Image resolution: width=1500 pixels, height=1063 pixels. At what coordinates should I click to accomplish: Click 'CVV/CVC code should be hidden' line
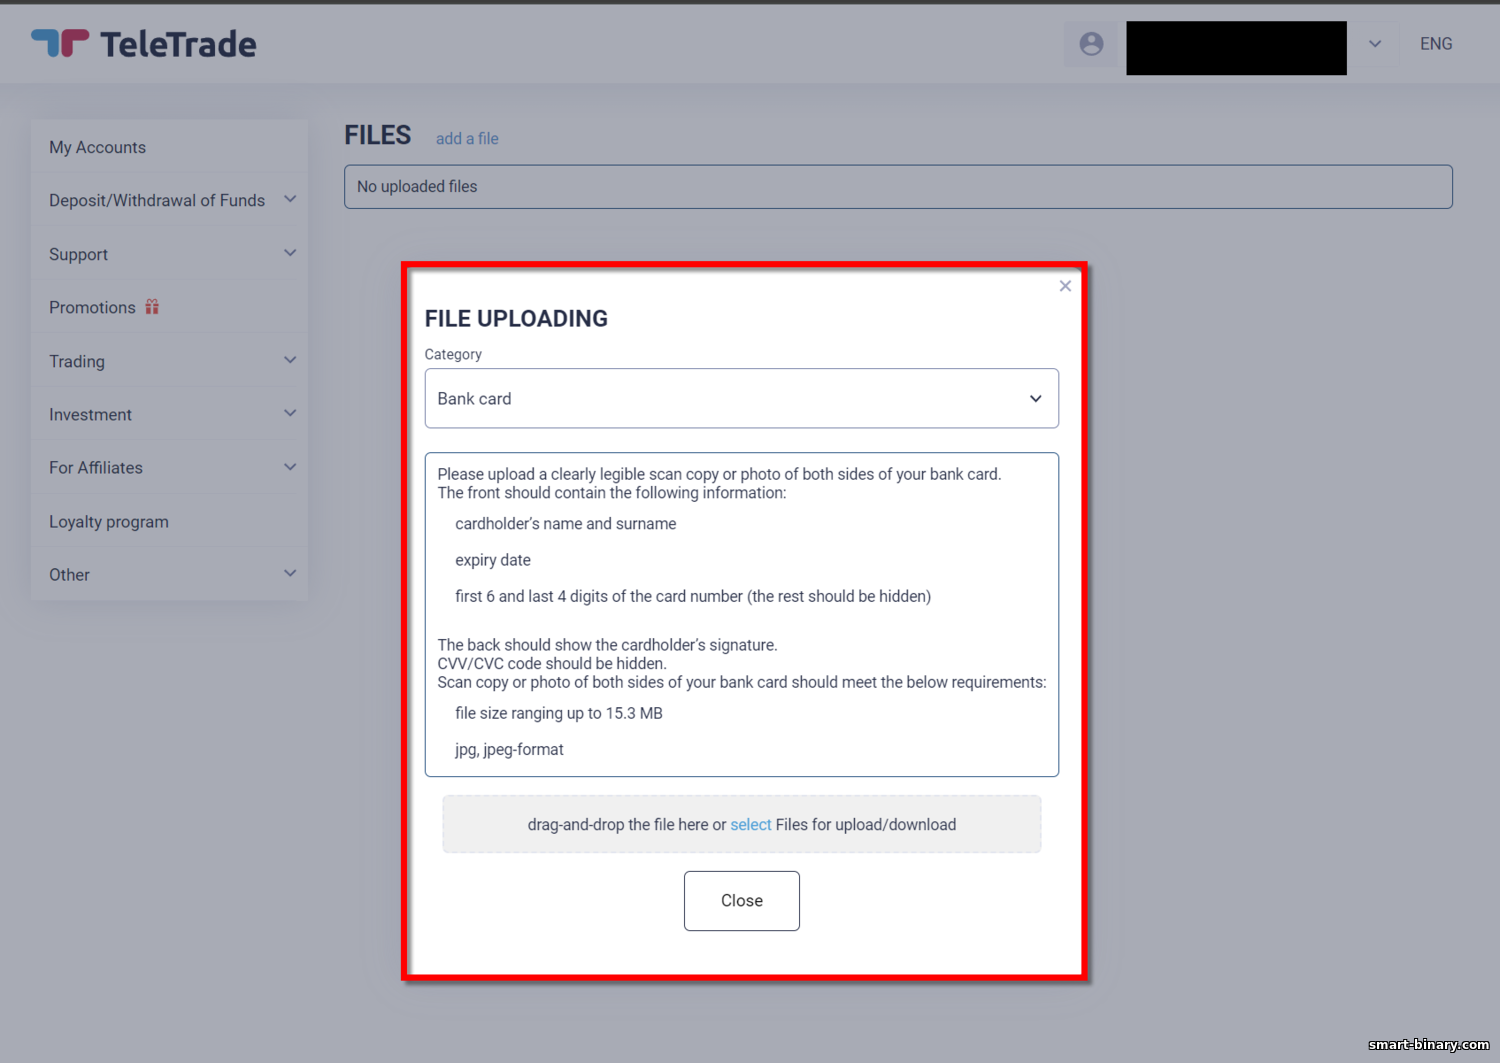[552, 663]
